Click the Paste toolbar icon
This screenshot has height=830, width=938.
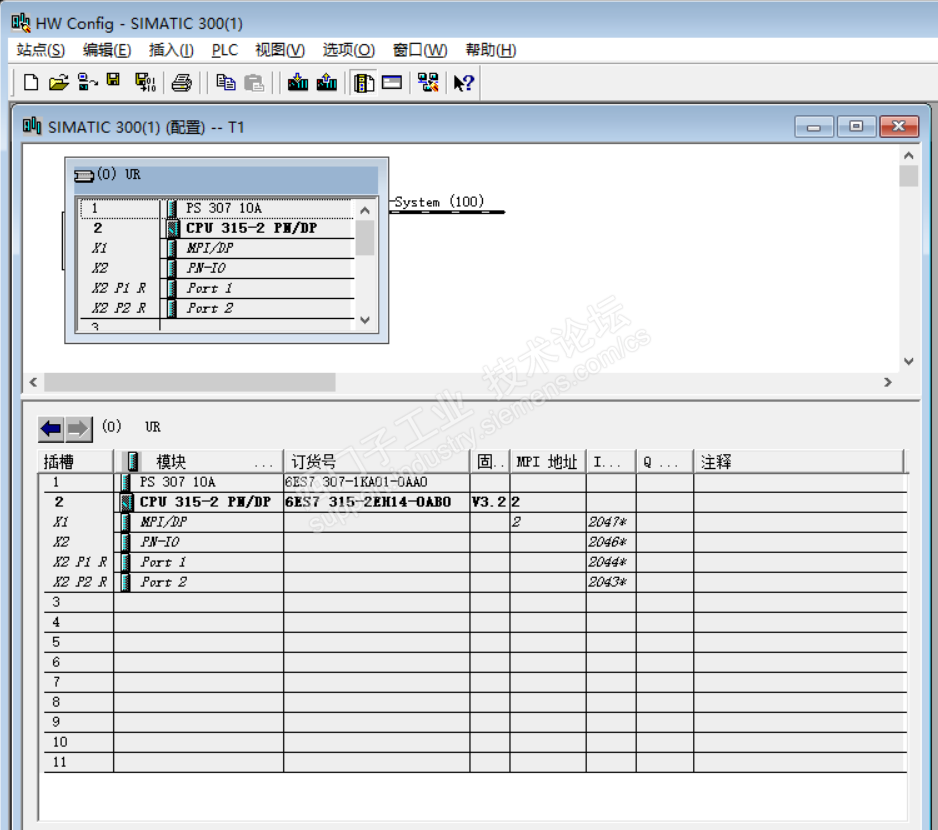tap(254, 82)
